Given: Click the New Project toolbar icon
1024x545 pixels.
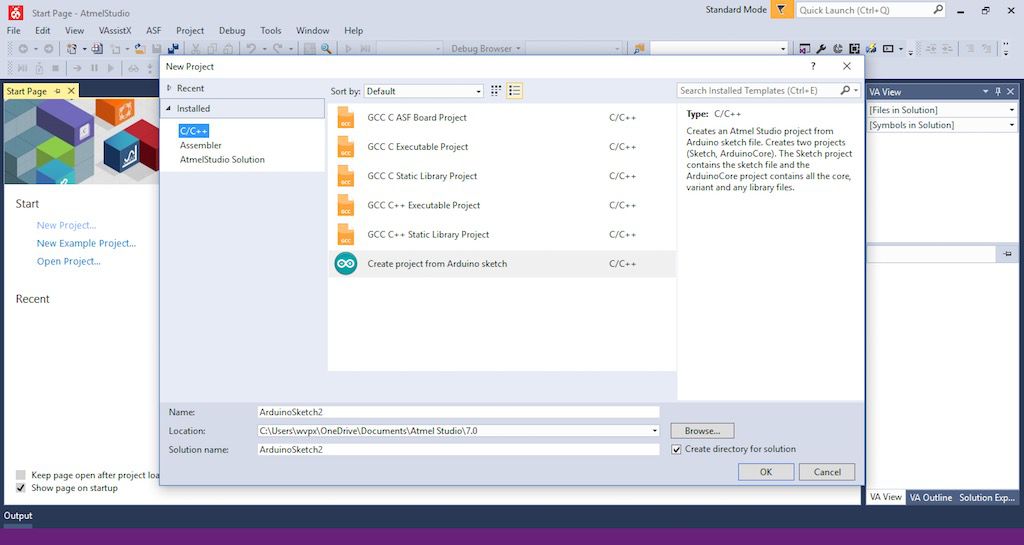Looking at the screenshot, I should click(x=72, y=49).
